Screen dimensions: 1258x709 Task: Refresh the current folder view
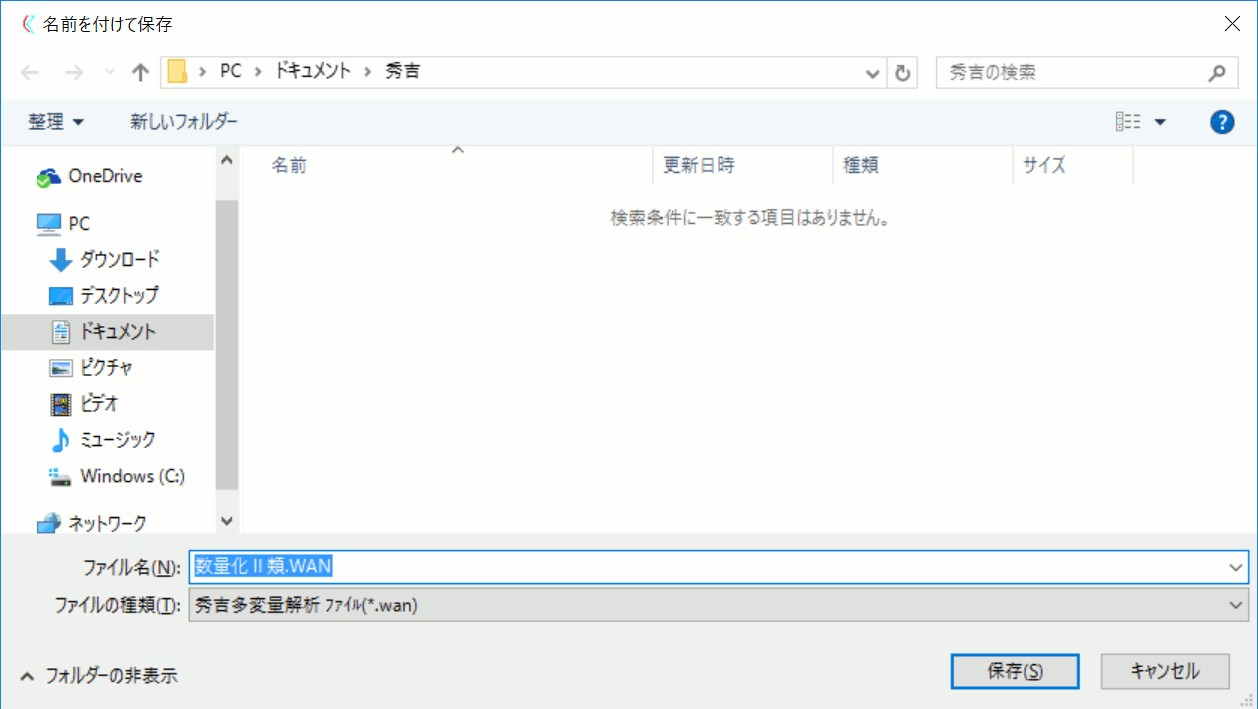coord(902,73)
